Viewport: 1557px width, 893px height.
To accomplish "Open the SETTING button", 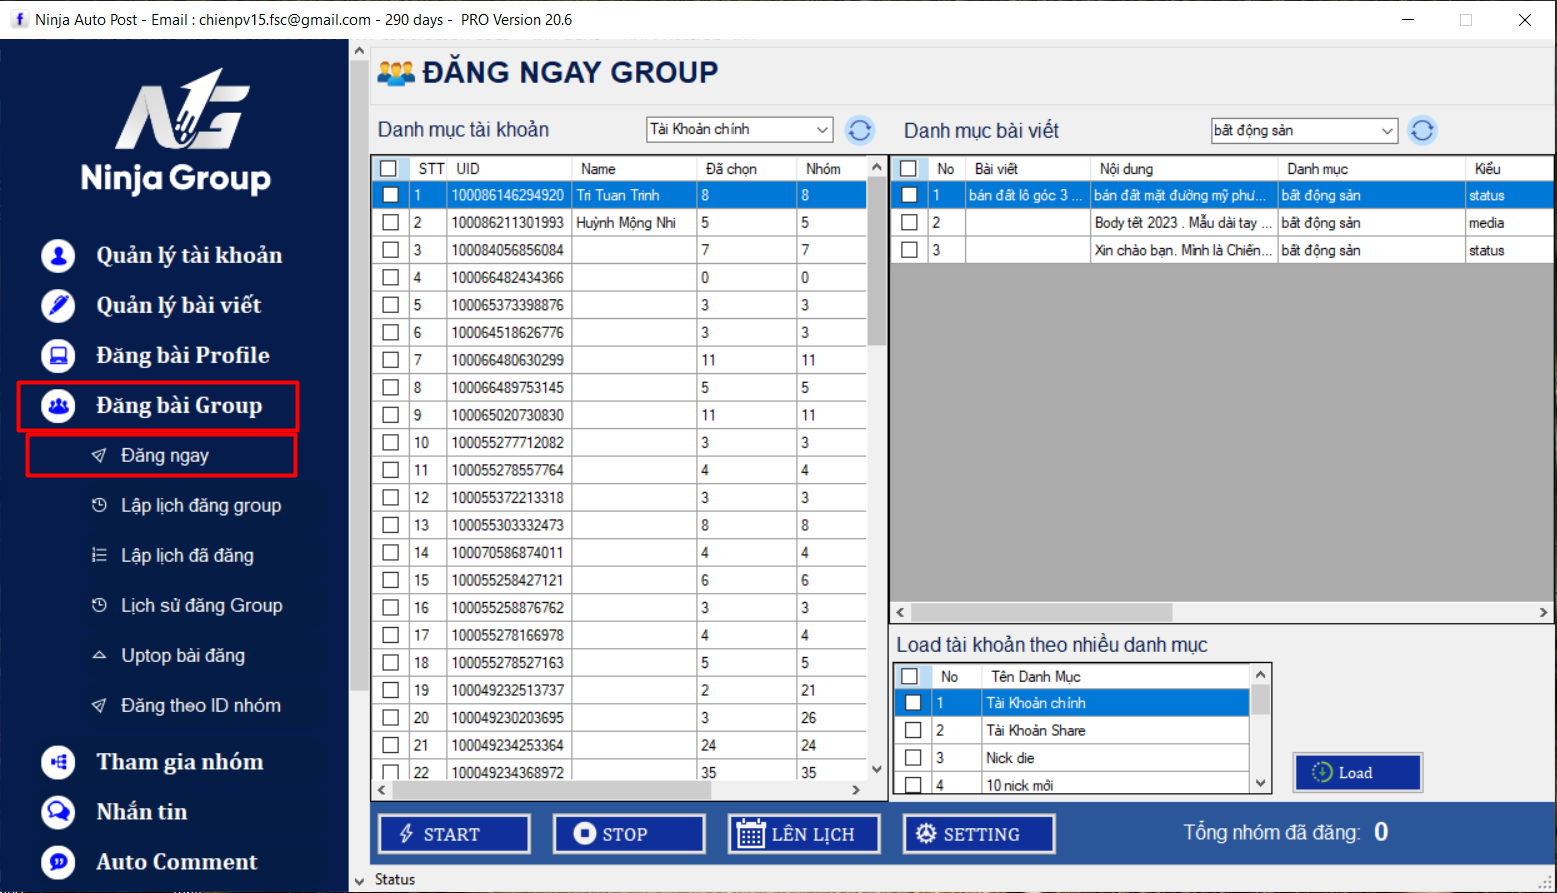I will [979, 834].
